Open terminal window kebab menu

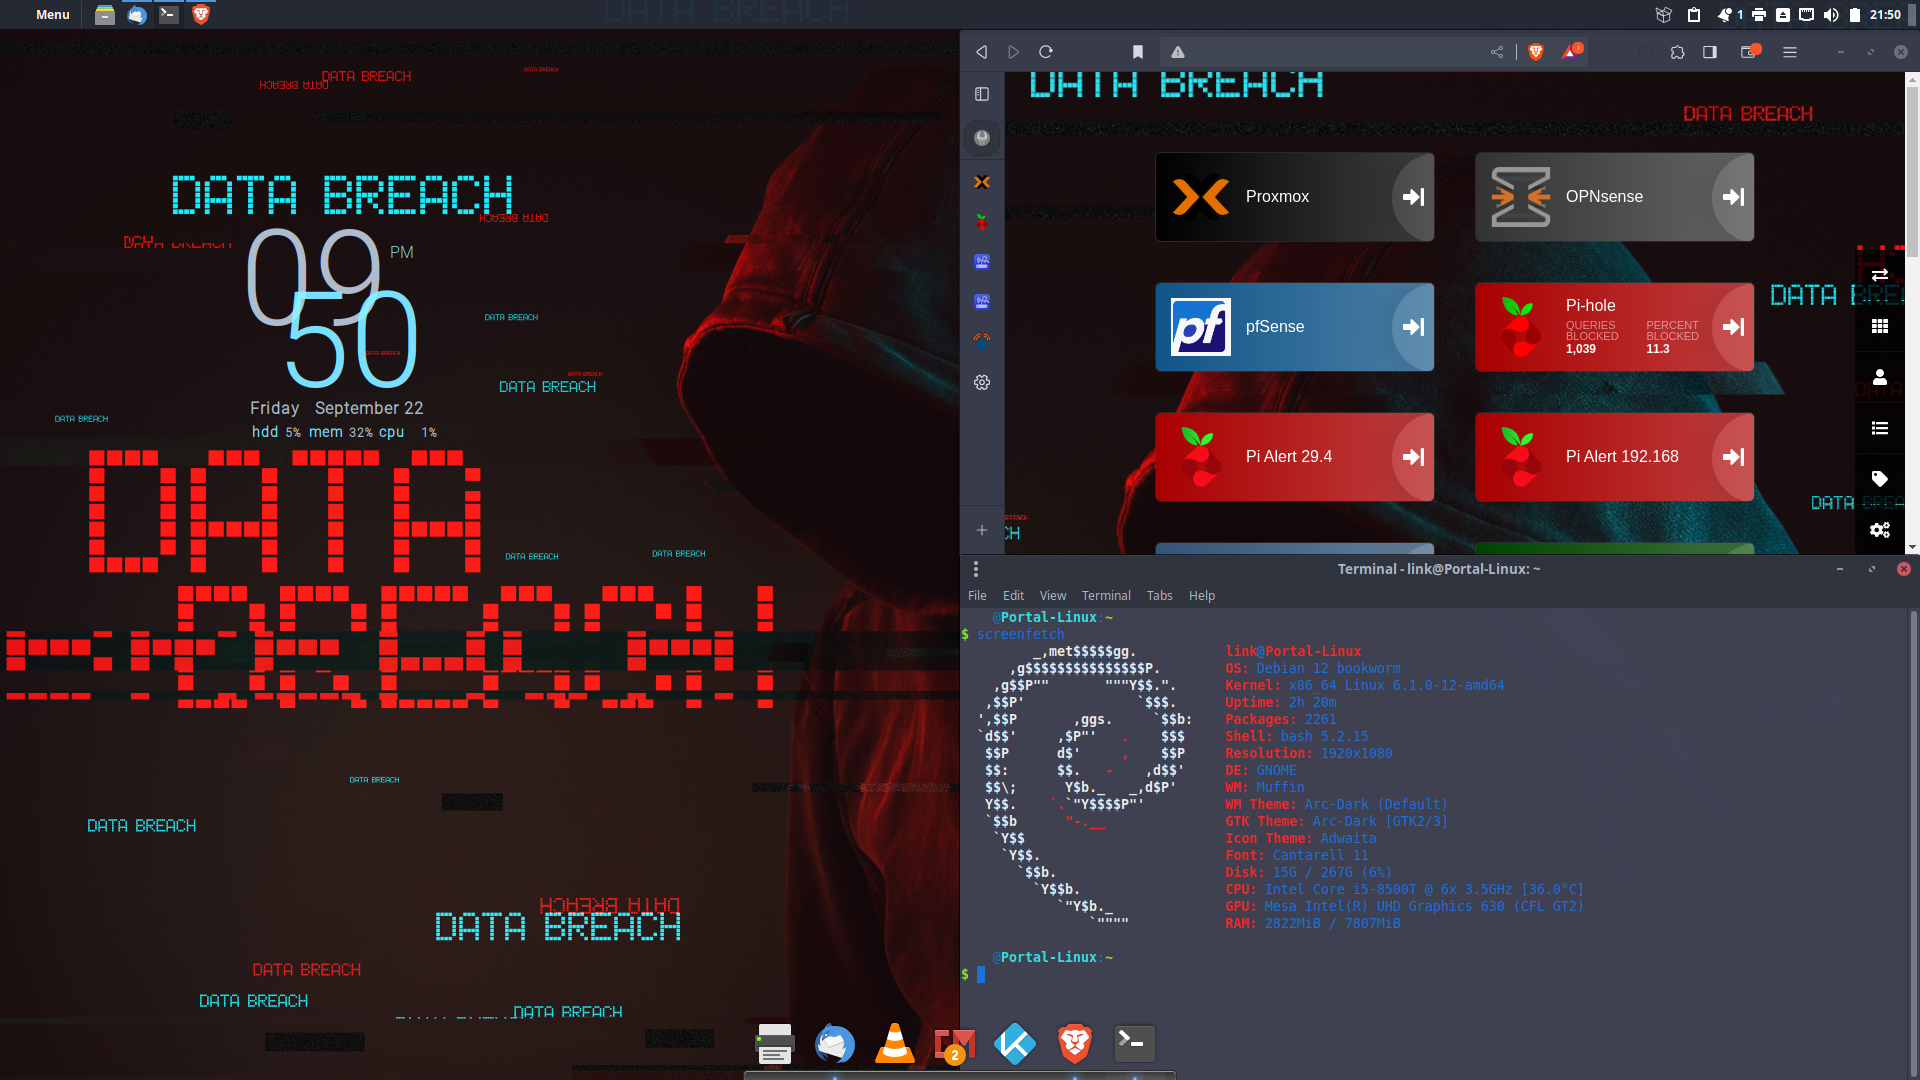click(x=976, y=569)
